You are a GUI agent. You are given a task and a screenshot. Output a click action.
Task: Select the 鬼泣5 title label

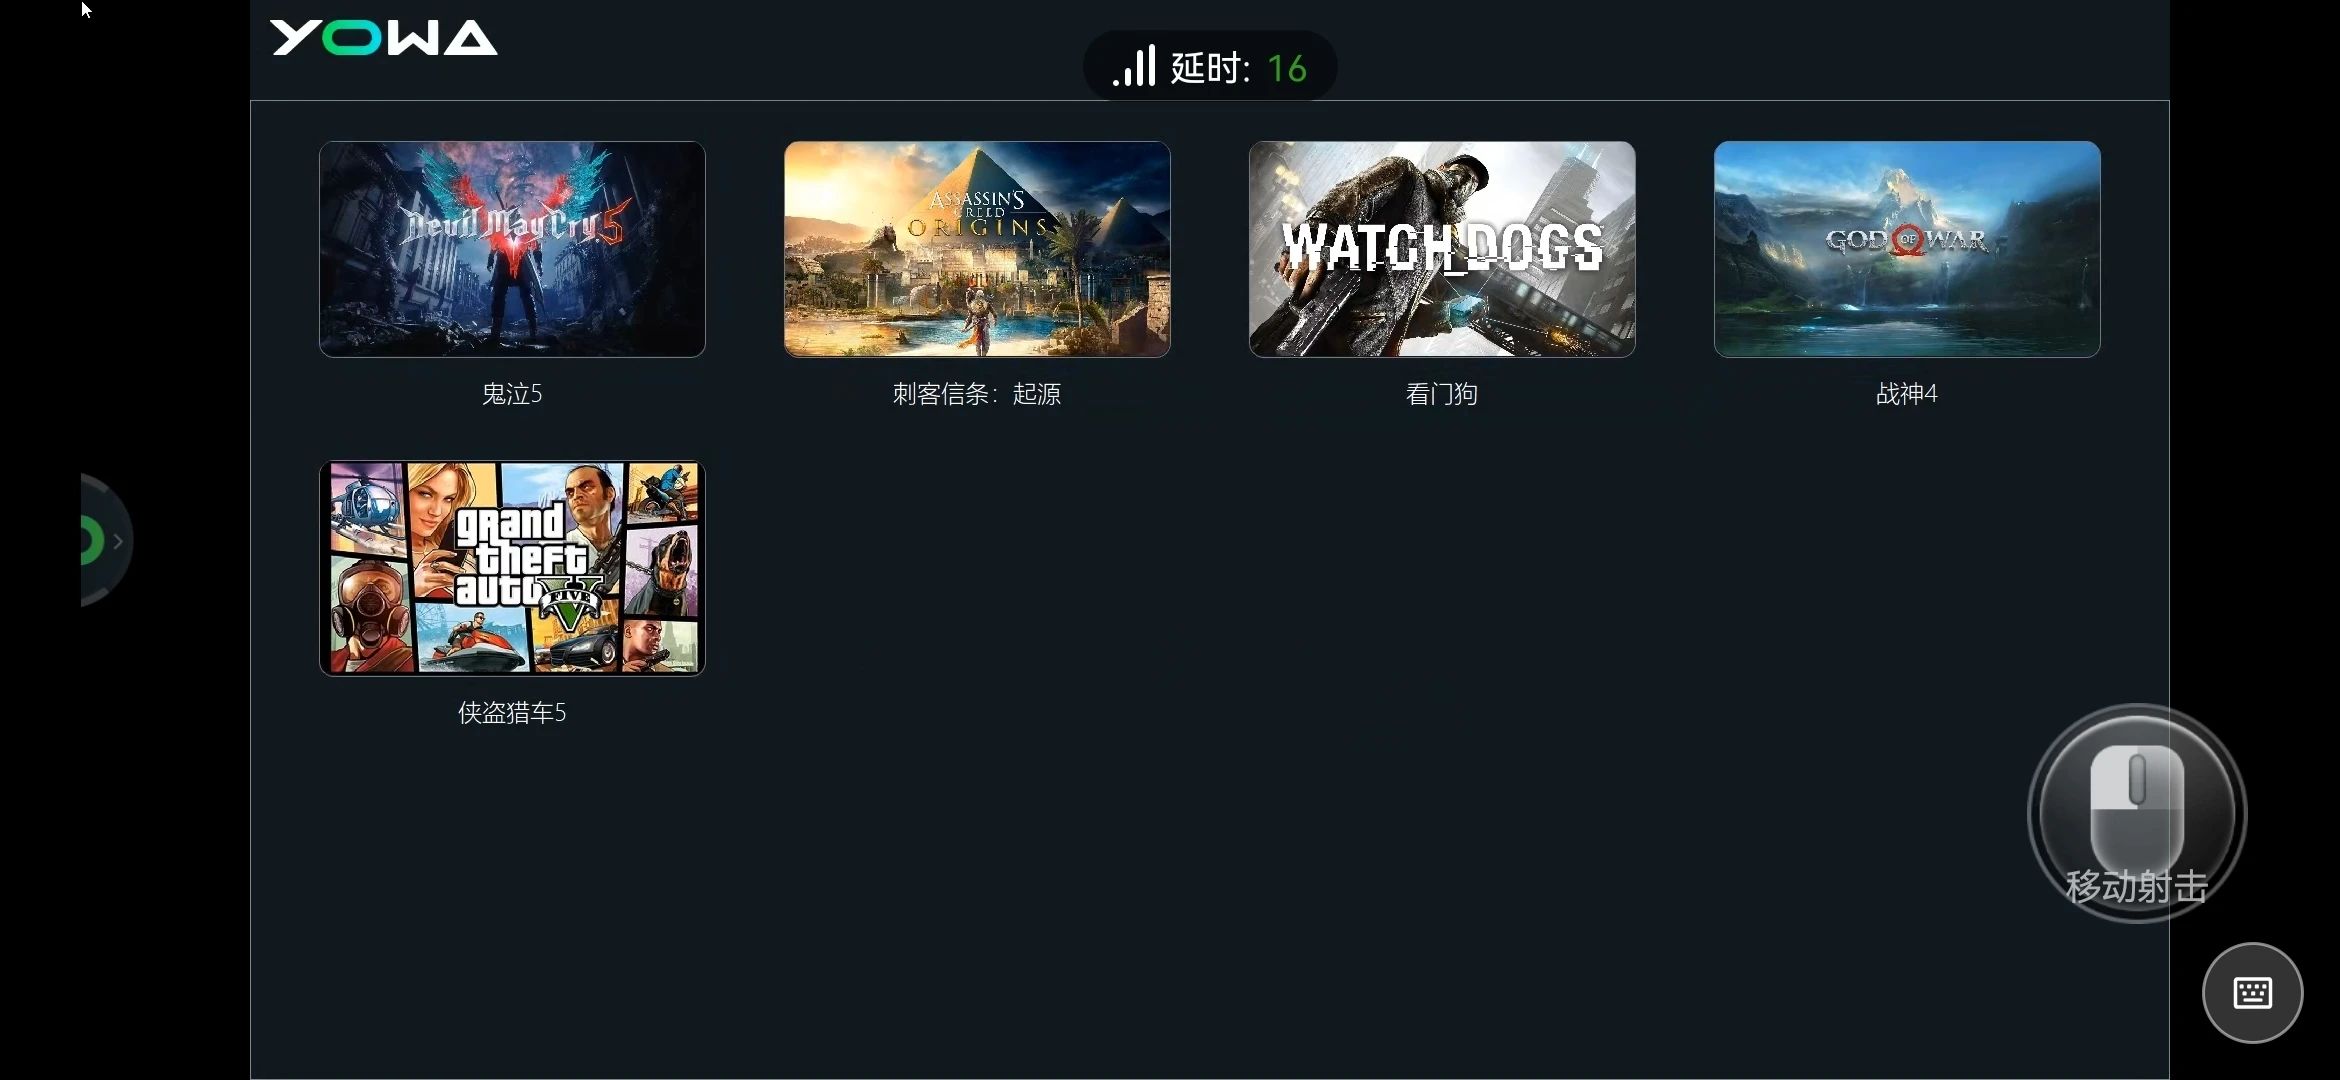pyautogui.click(x=512, y=394)
